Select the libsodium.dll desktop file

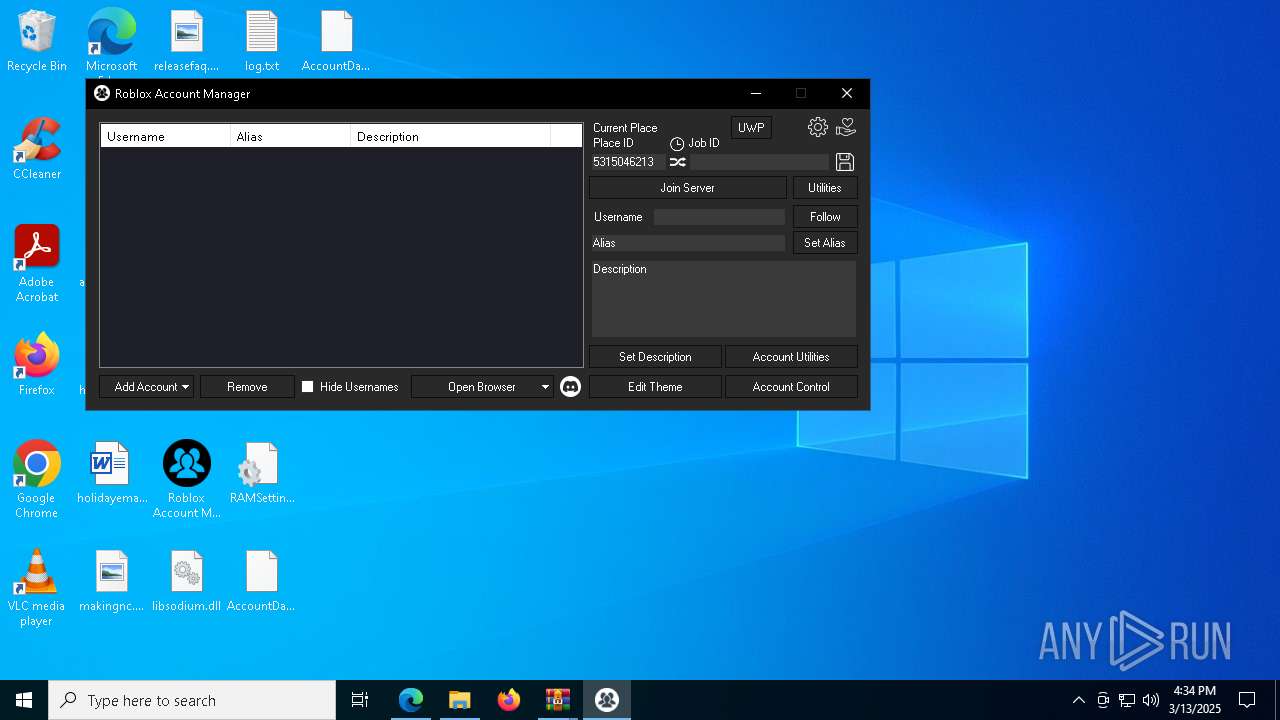pyautogui.click(x=186, y=581)
